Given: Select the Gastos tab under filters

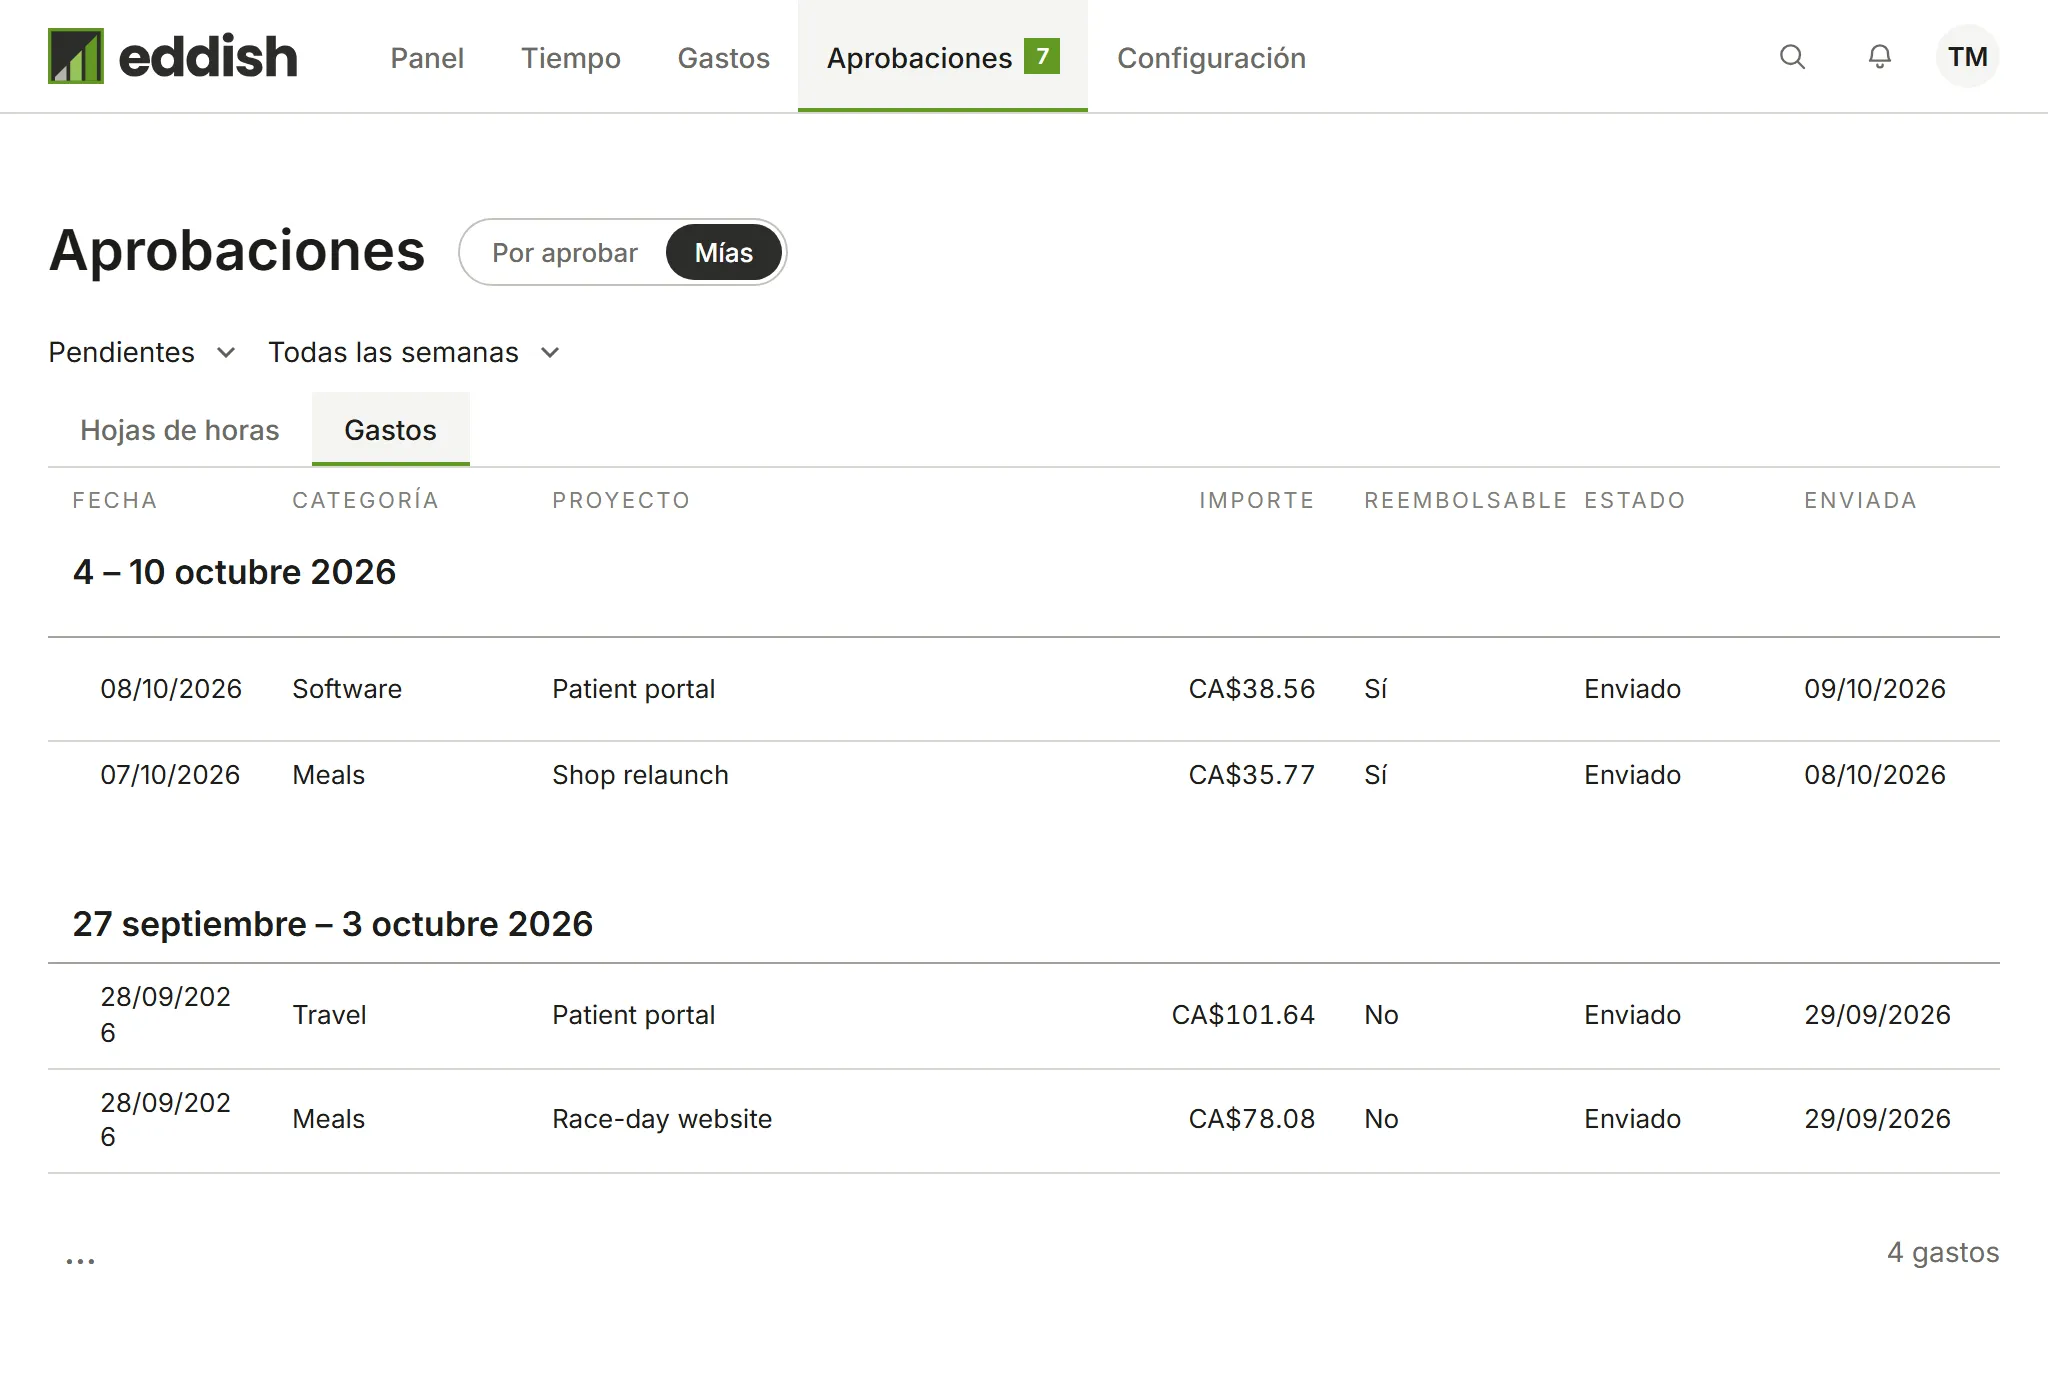Looking at the screenshot, I should pyautogui.click(x=391, y=430).
